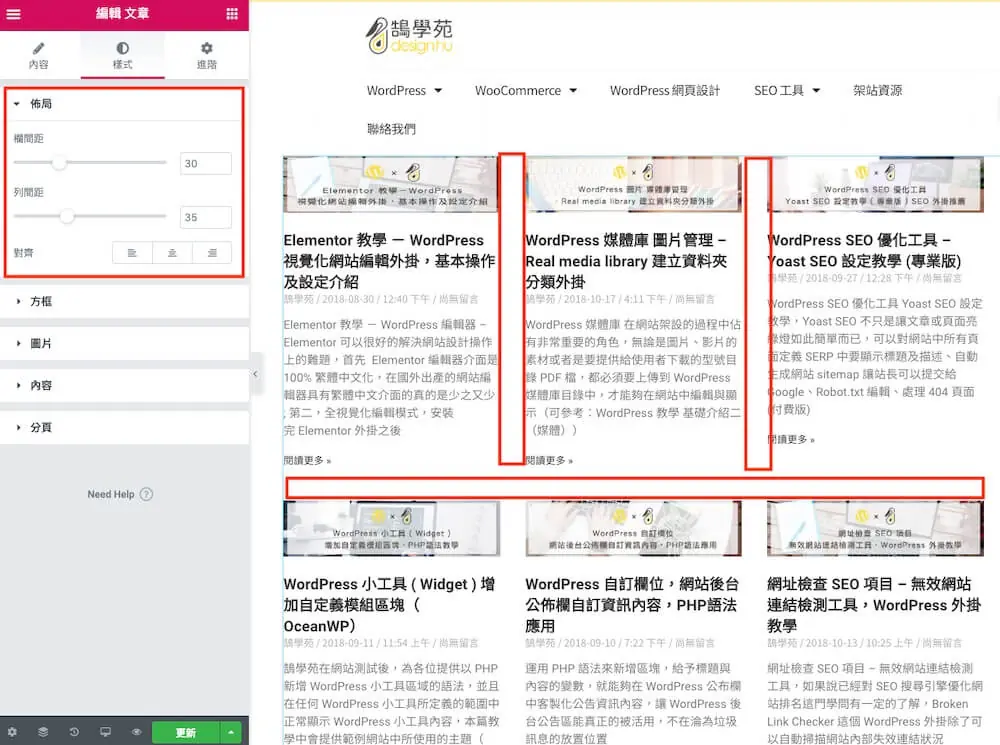Expand the 分頁 section
The width and height of the screenshot is (1000, 745).
[x=124, y=427]
